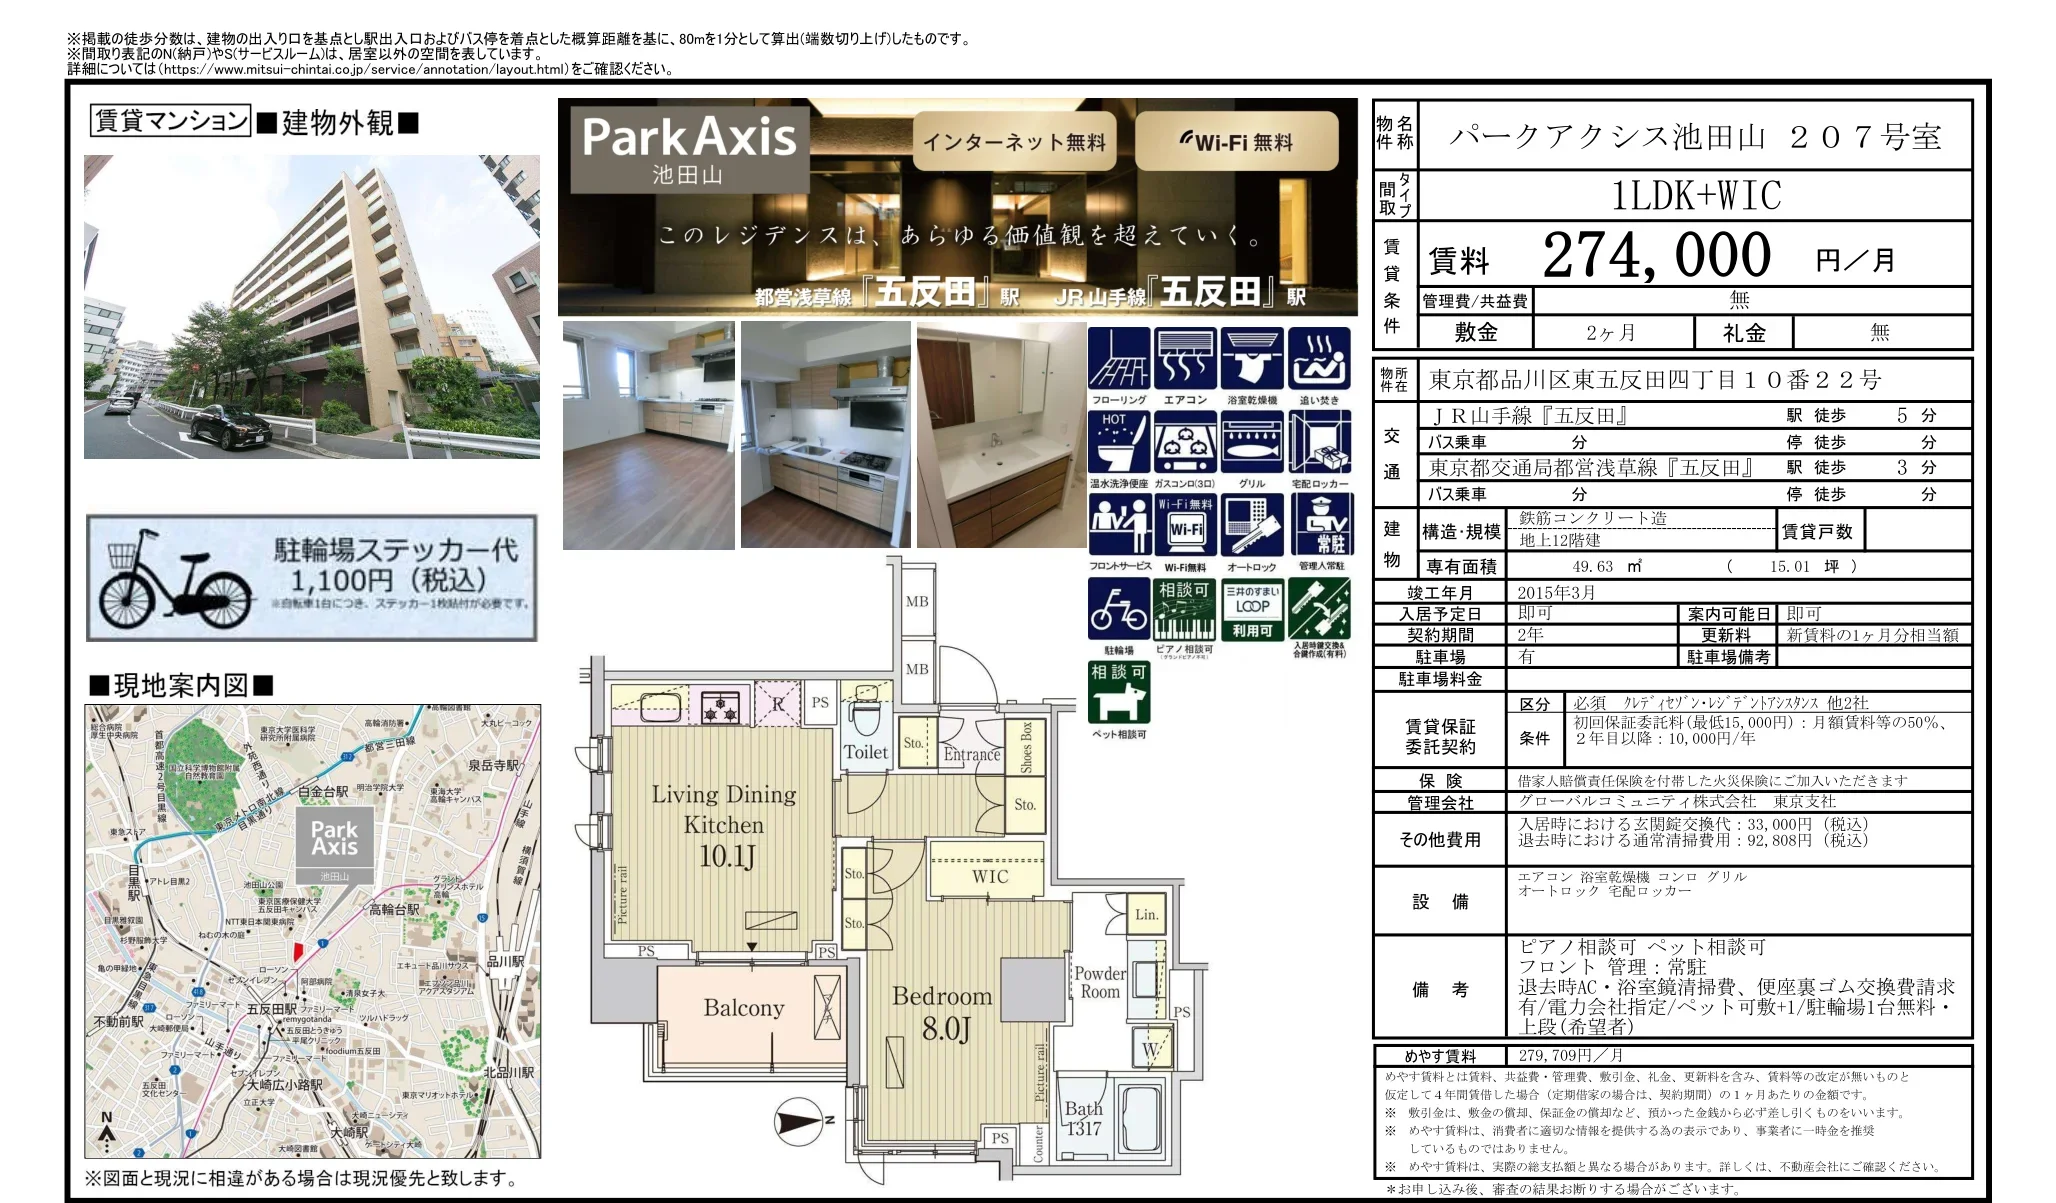
Task: Click the address 東京都品川区東五反田四丁目10番22号
Action: coord(1655,380)
